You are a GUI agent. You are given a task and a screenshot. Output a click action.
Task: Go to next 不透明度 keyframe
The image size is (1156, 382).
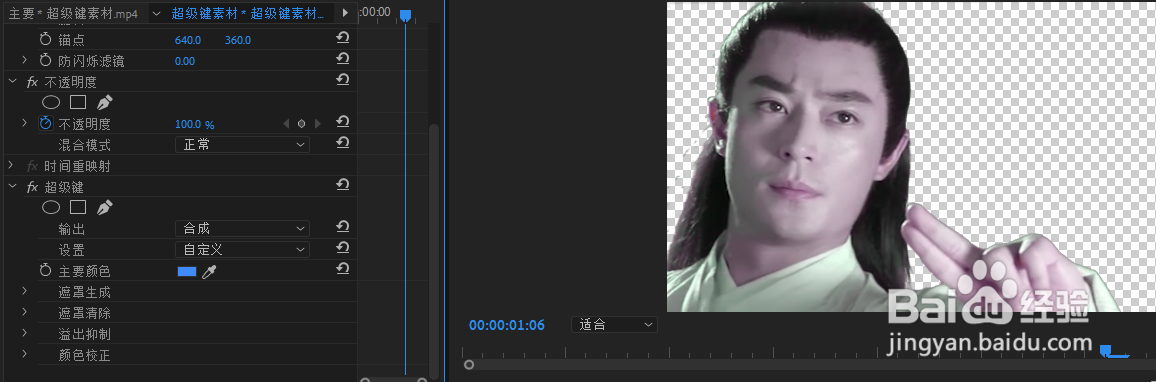pos(318,123)
